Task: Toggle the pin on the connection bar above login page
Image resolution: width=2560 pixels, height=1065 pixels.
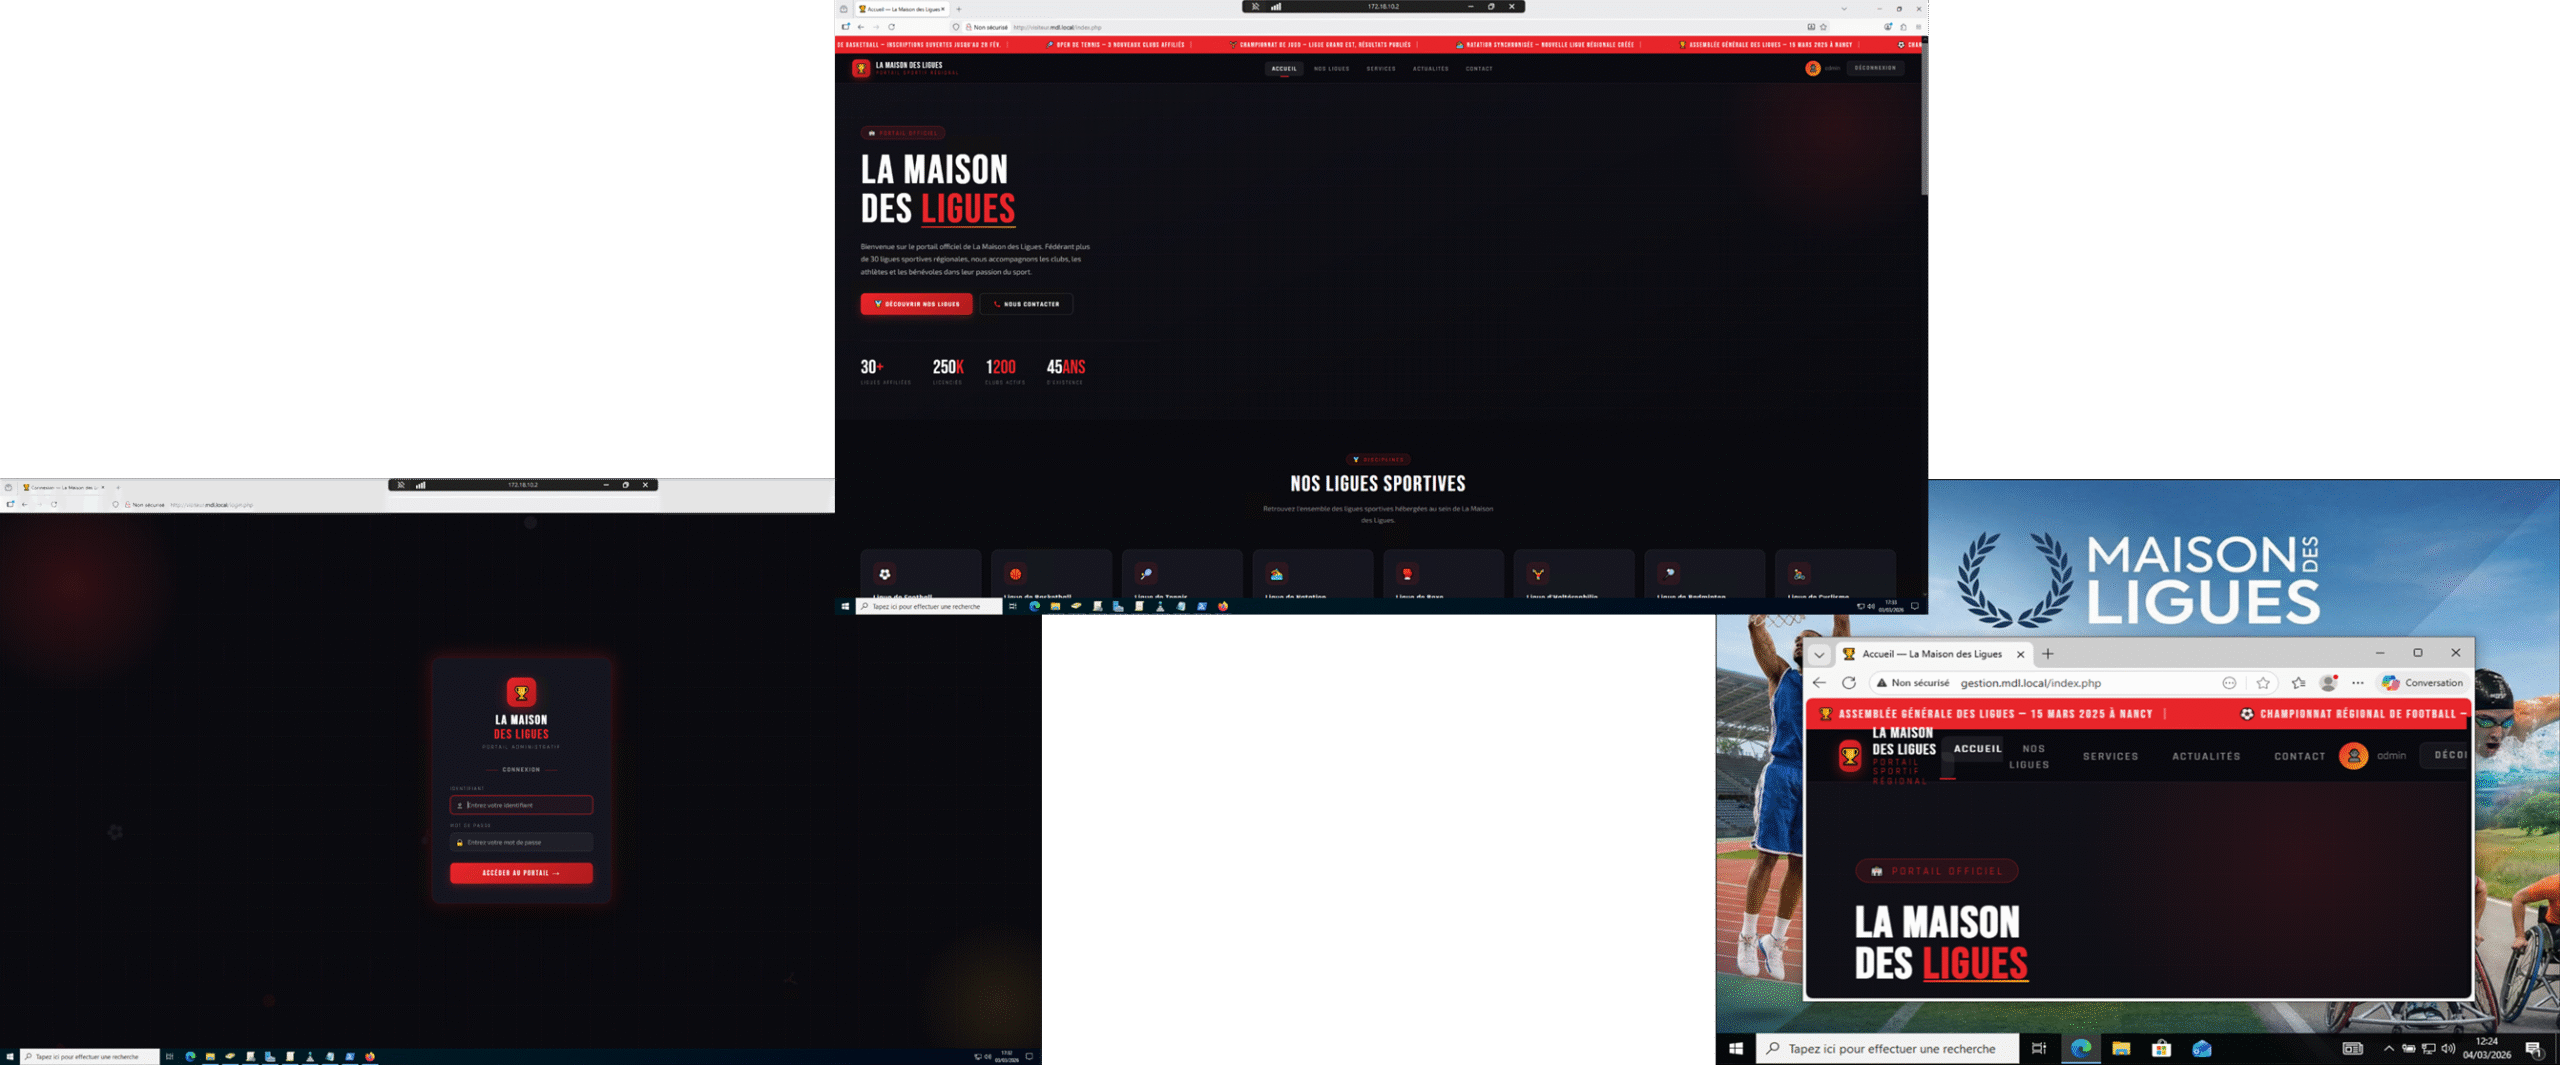Action: 401,485
